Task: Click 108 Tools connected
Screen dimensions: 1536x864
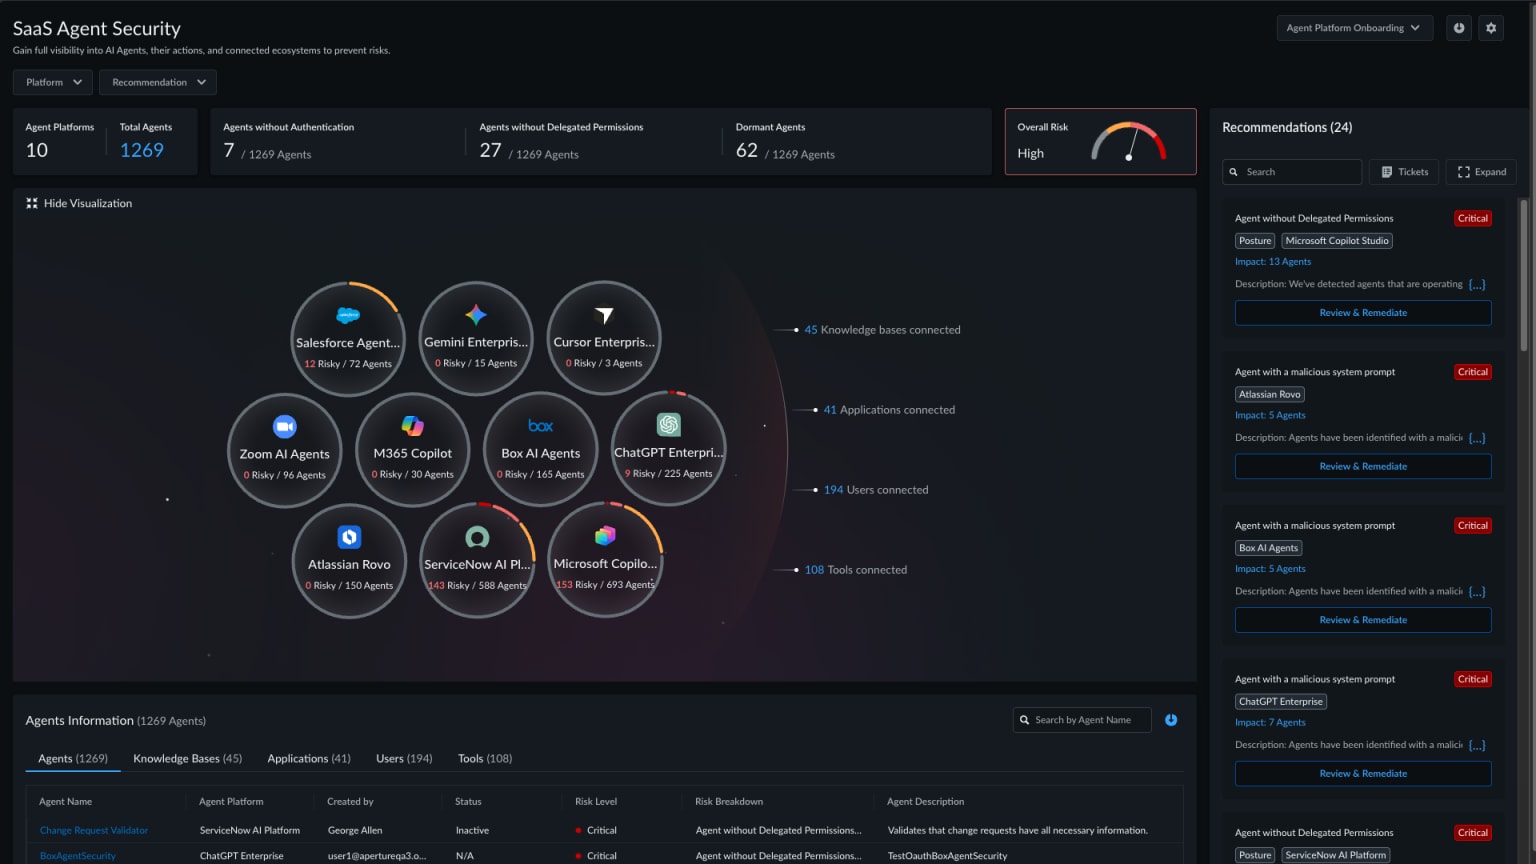Action: pyautogui.click(x=856, y=570)
